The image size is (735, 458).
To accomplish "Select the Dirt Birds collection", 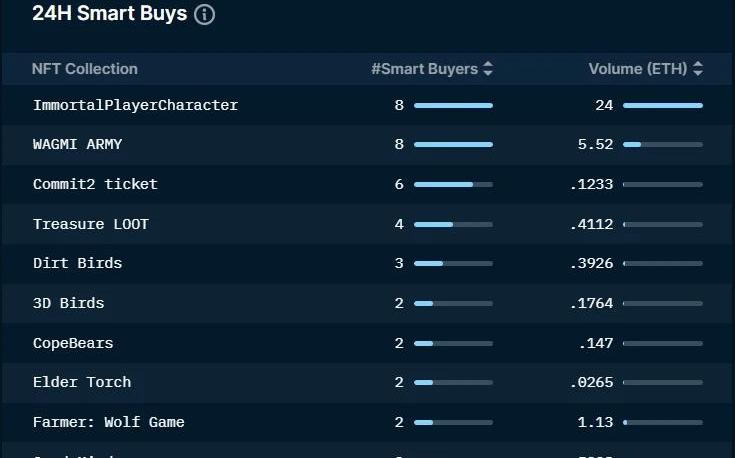I will tap(77, 263).
